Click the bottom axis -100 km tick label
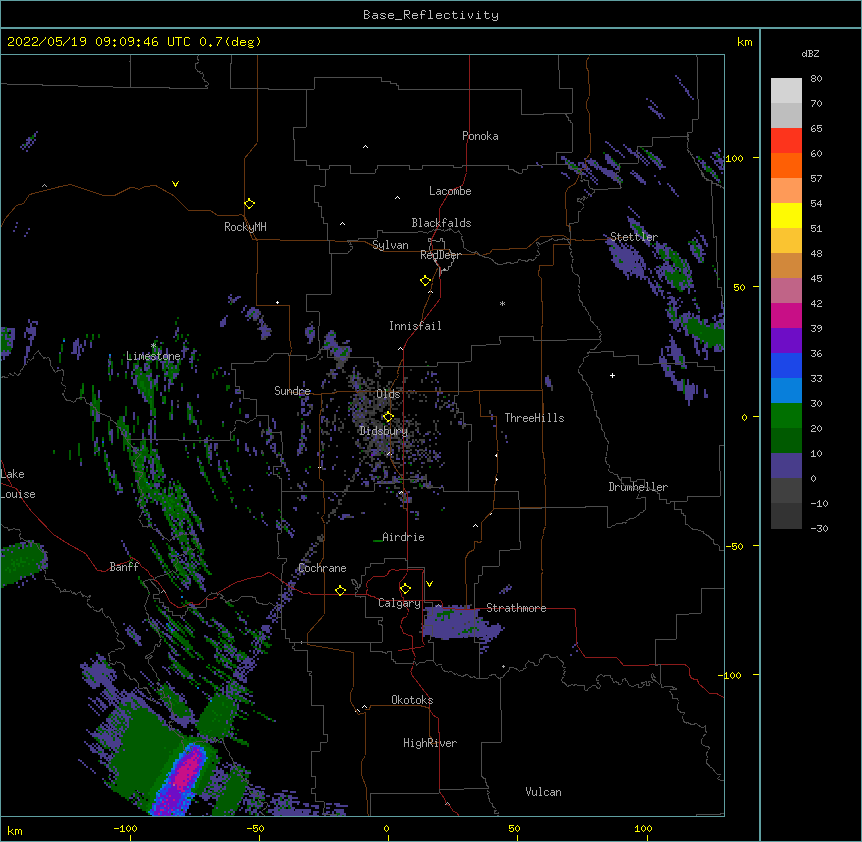This screenshot has height=842, width=862. pyautogui.click(x=125, y=828)
